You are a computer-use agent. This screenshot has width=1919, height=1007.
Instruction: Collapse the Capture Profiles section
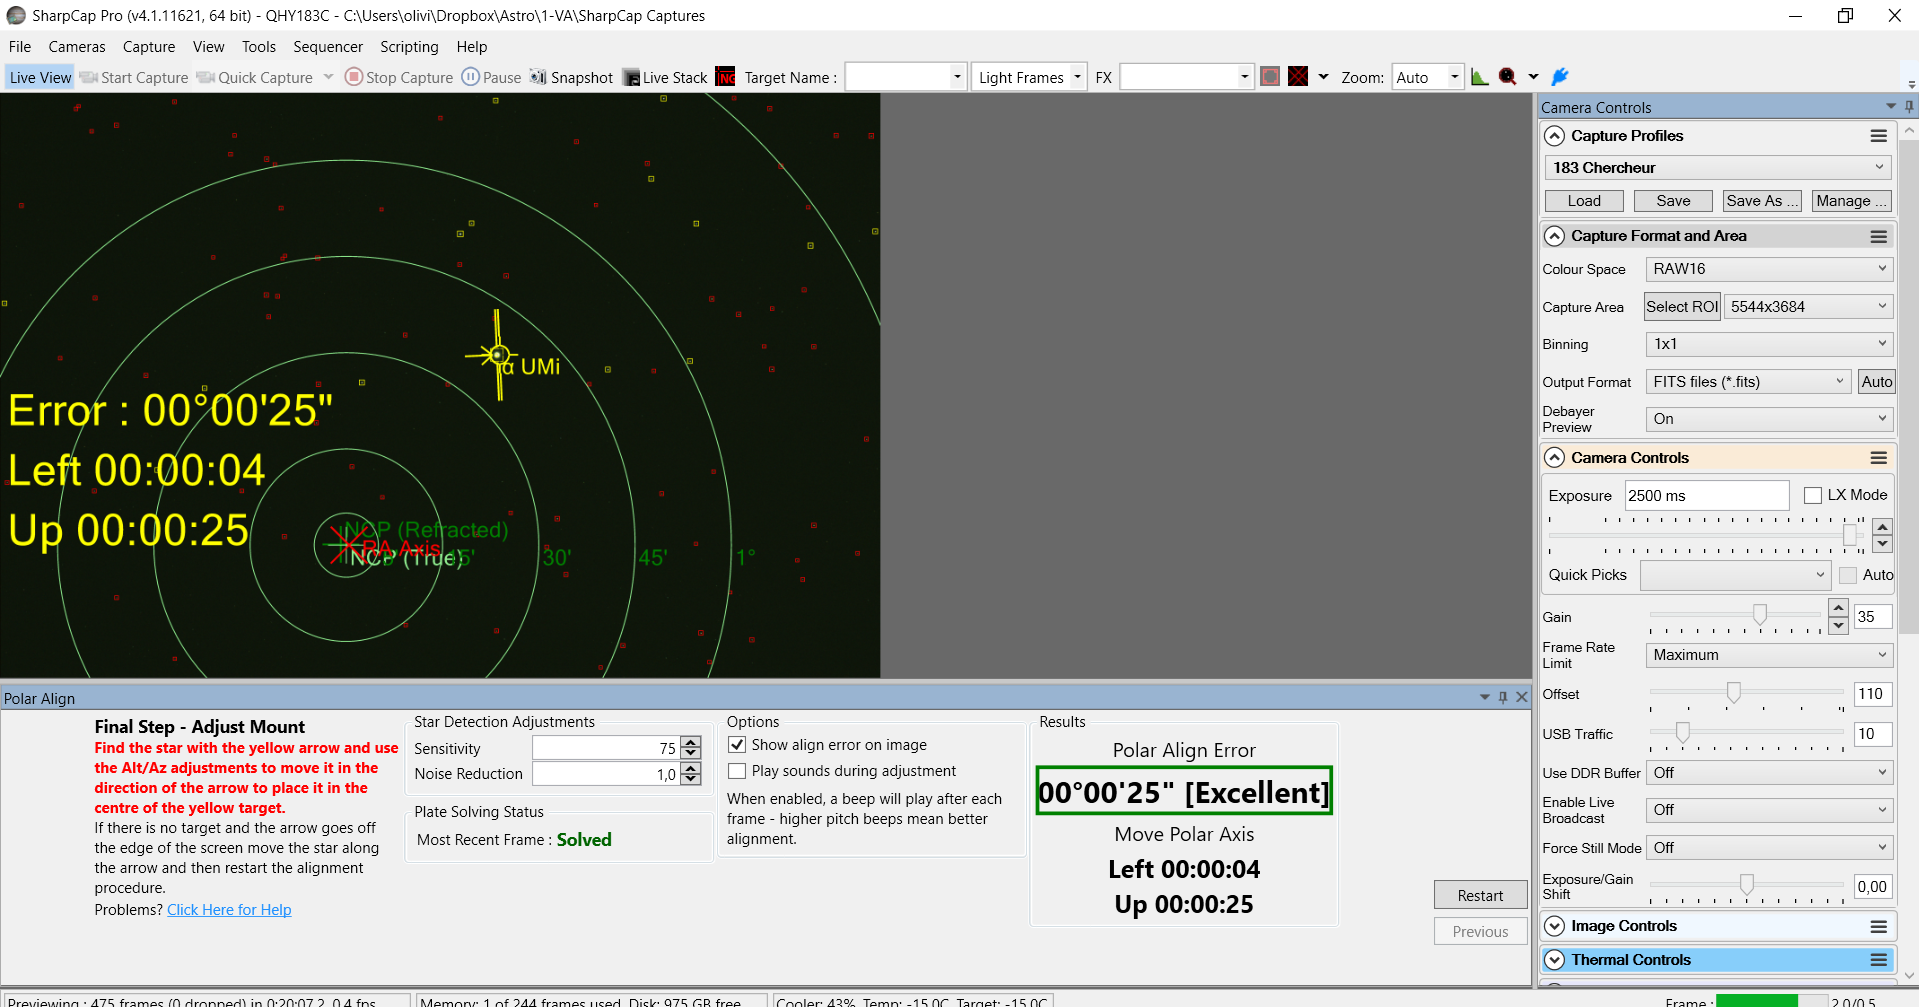pos(1554,136)
